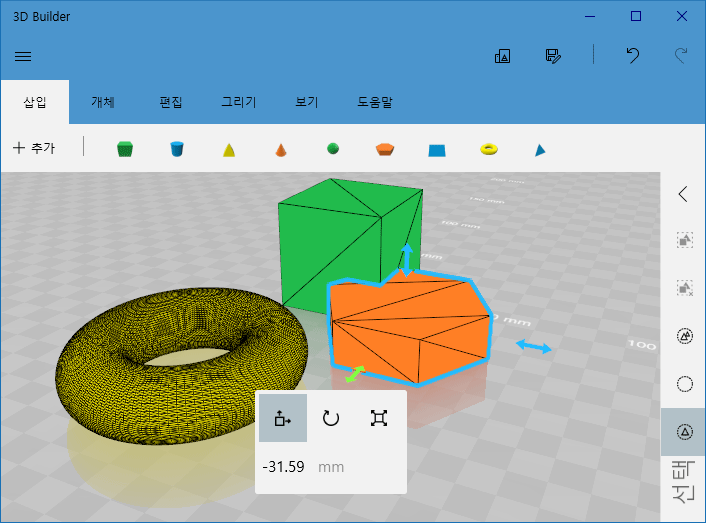Insert a blue cylinder shape
Viewport: 706px width, 523px height.
click(177, 149)
